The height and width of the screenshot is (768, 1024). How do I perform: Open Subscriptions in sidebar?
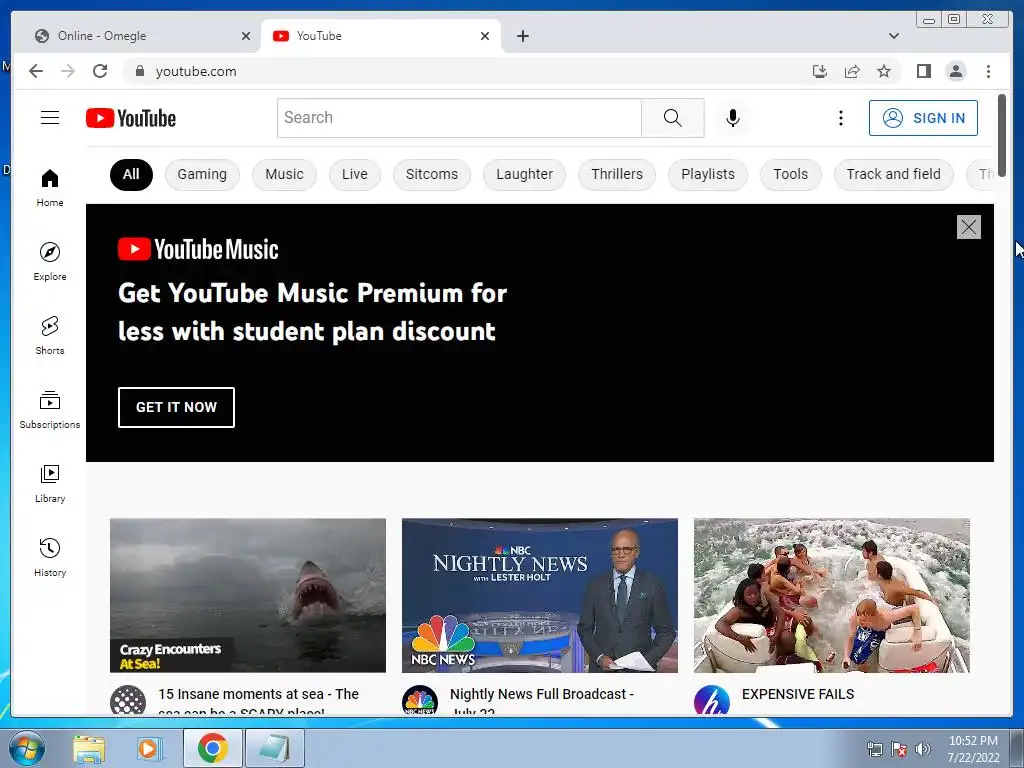[x=50, y=409]
